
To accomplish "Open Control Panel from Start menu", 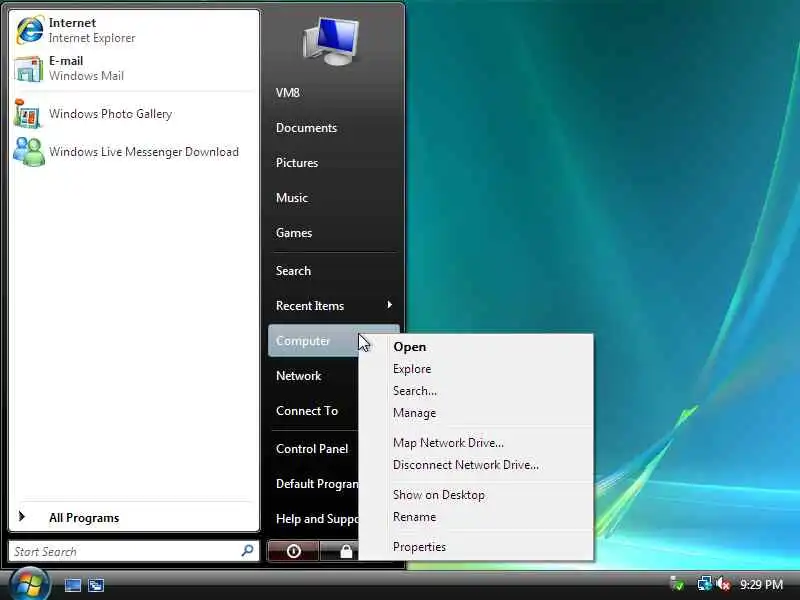I will (x=312, y=449).
